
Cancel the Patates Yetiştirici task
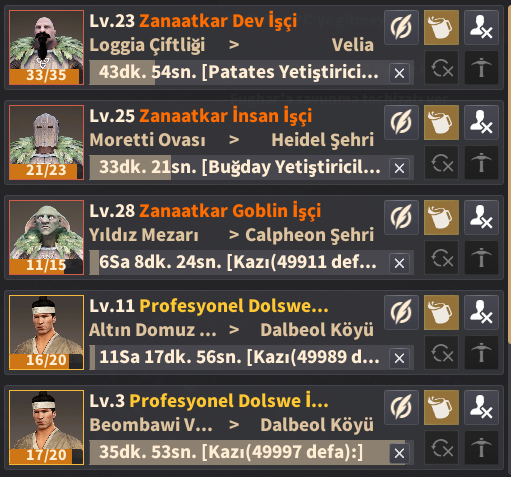[399, 73]
